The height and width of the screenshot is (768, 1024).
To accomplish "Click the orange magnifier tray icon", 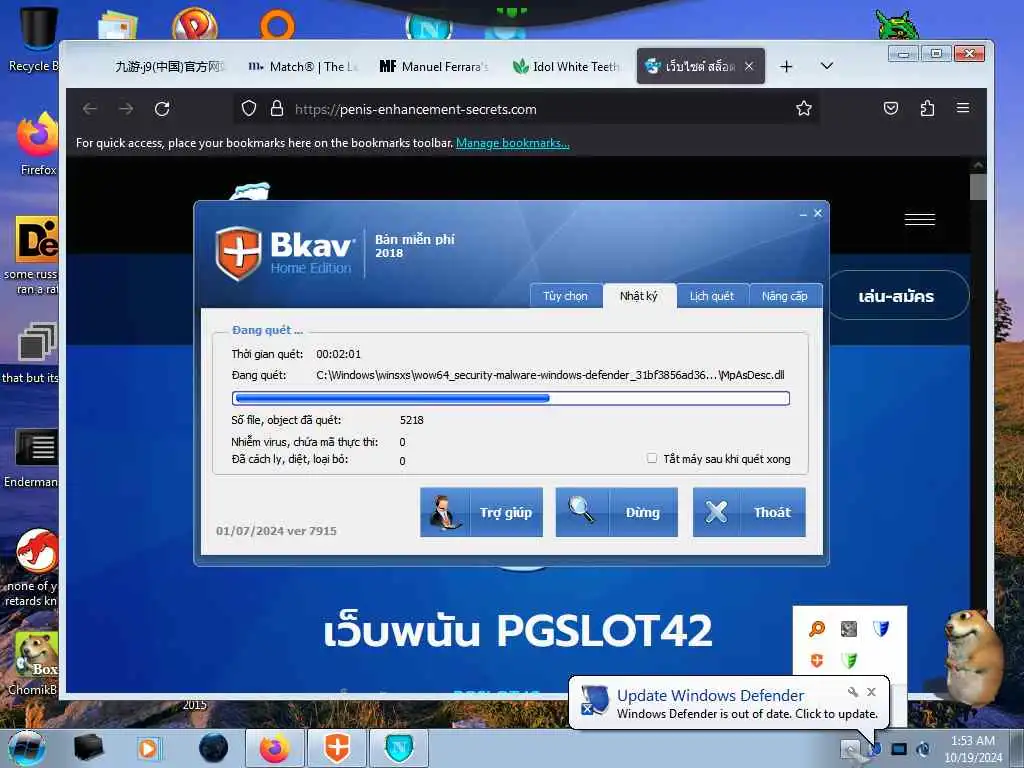I will [816, 629].
